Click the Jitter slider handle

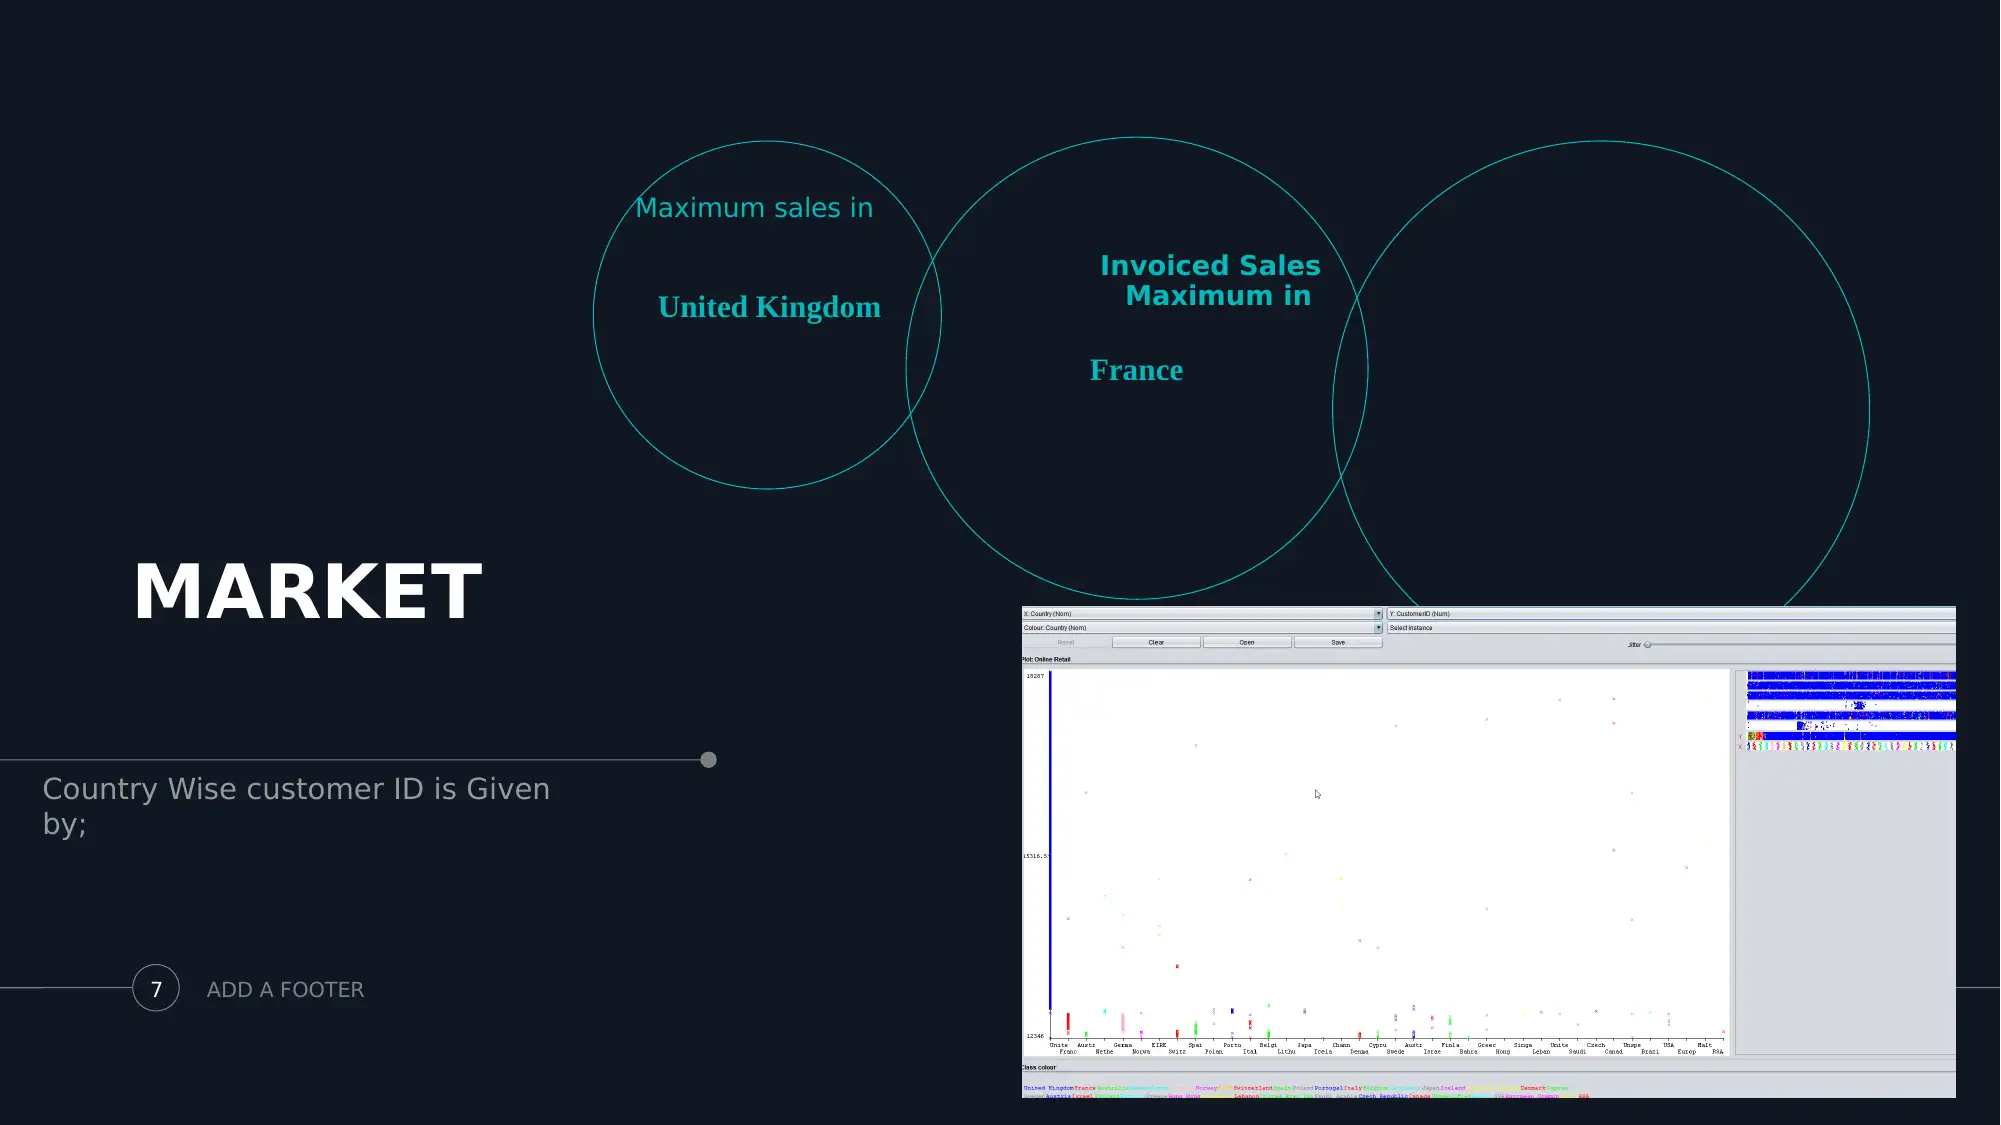pos(1648,645)
